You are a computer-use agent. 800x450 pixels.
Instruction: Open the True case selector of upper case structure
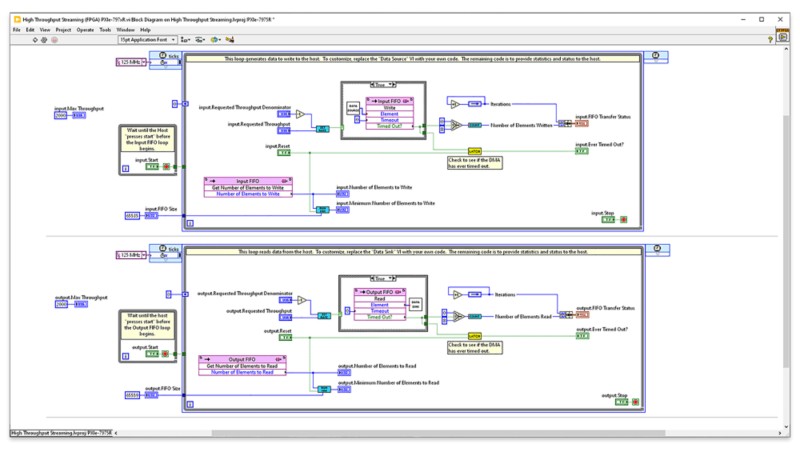tap(383, 85)
